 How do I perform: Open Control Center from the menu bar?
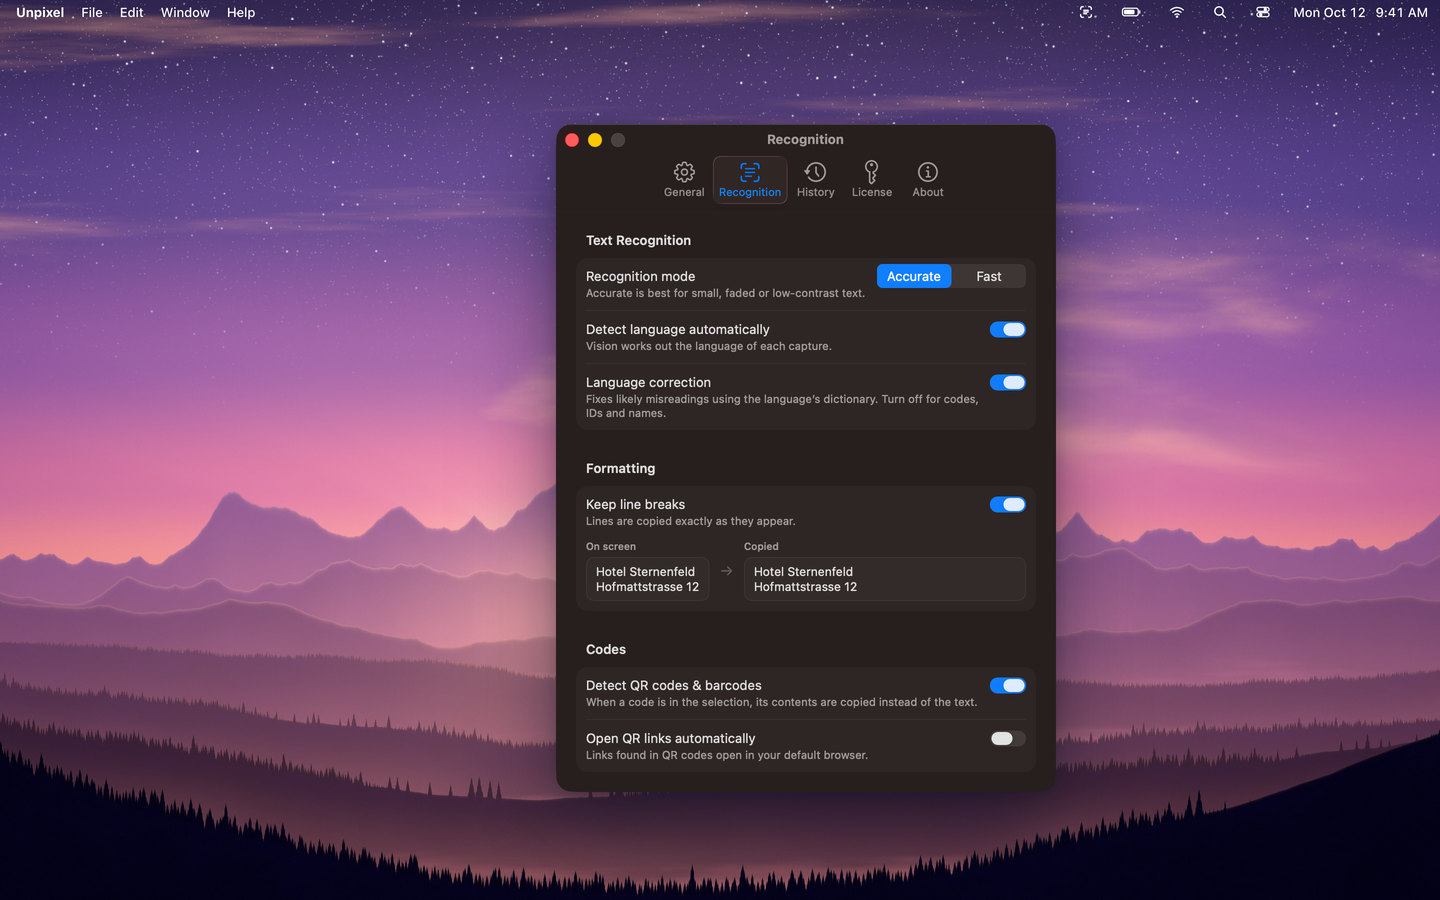point(1263,12)
